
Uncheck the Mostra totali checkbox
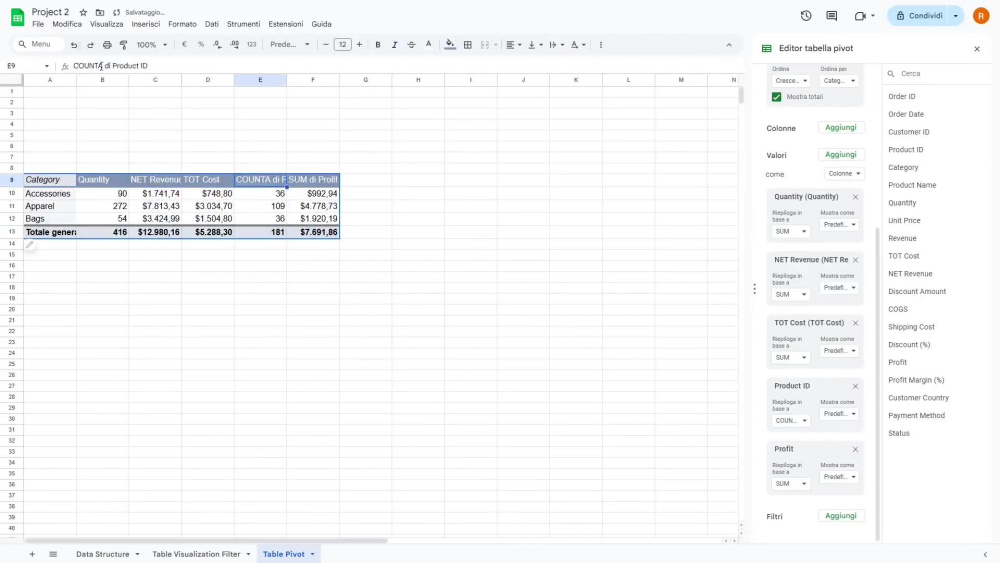click(776, 97)
